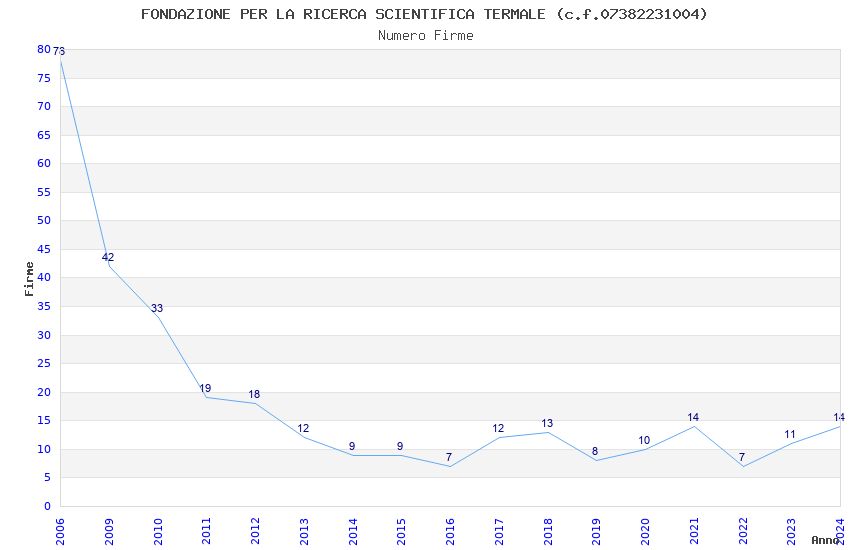This screenshot has width=850, height=550.
Task: Click the single-digit 5 y-axis tick
Action: [47, 477]
